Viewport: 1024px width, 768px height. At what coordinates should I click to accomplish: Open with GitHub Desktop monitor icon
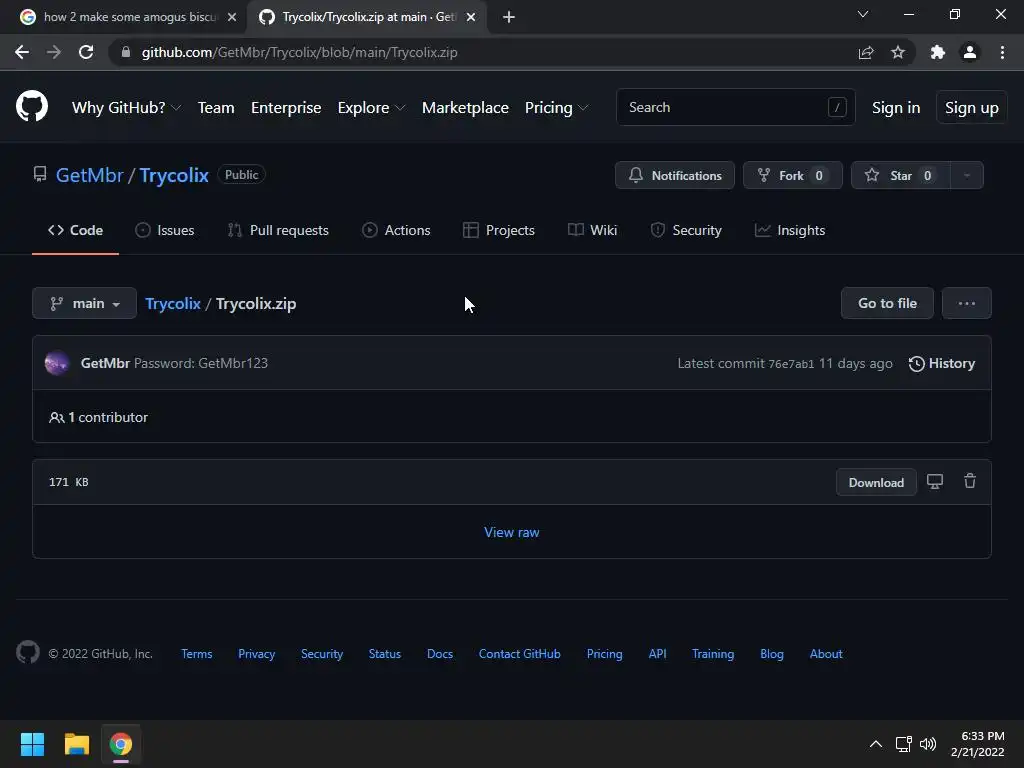(x=935, y=482)
